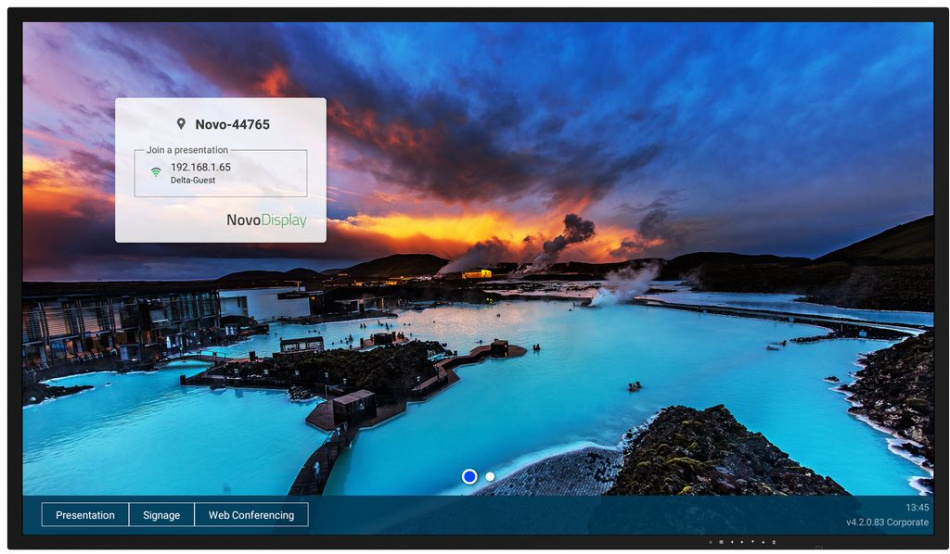The width and height of the screenshot is (950, 554).
Task: Click the v4.2.0.83 Corporate version text
Action: (887, 522)
